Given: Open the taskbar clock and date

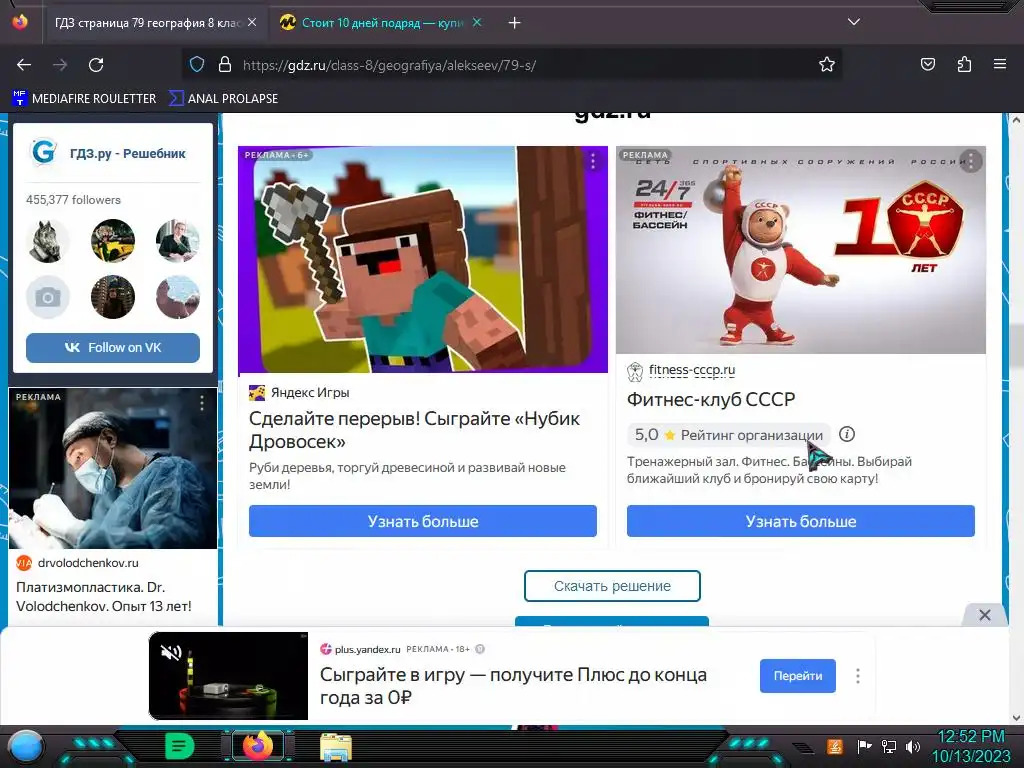Looking at the screenshot, I should [971, 746].
